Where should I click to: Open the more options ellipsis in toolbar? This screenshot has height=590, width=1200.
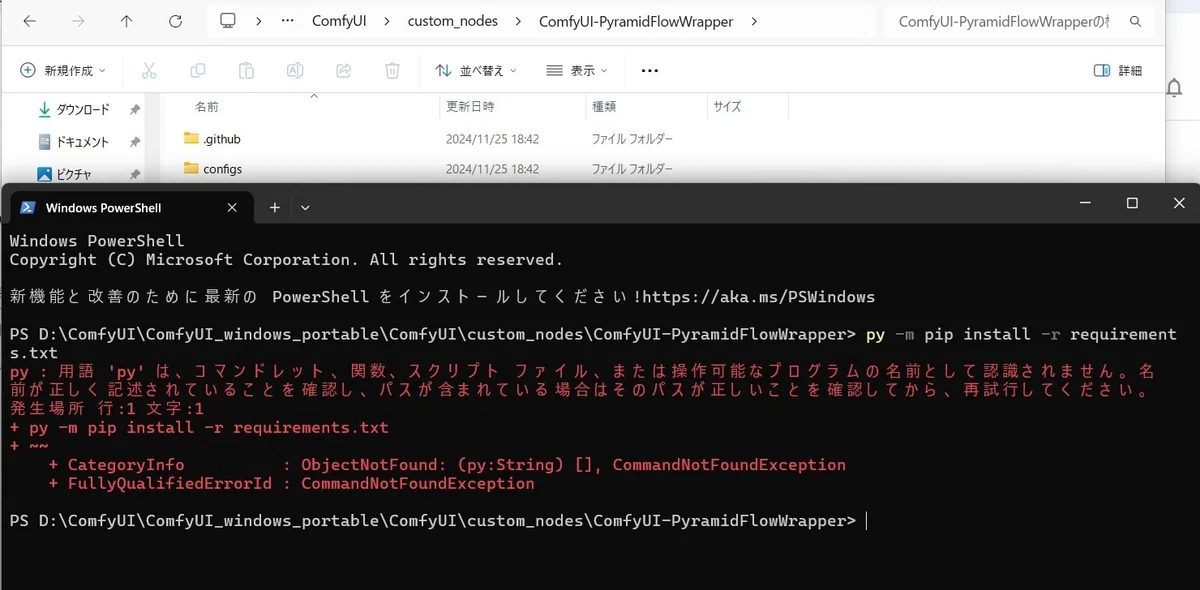(649, 70)
